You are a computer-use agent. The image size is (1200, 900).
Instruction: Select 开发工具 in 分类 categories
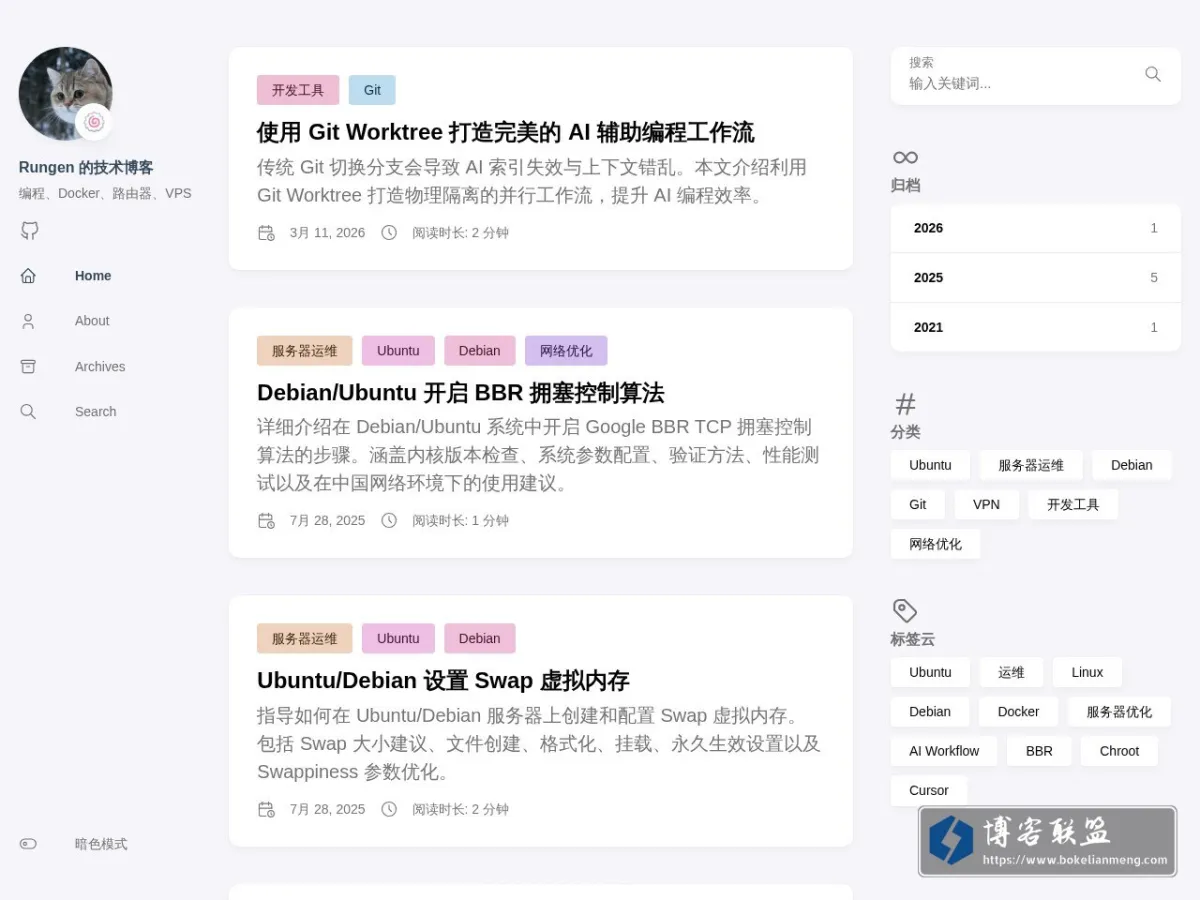pyautogui.click(x=1073, y=505)
